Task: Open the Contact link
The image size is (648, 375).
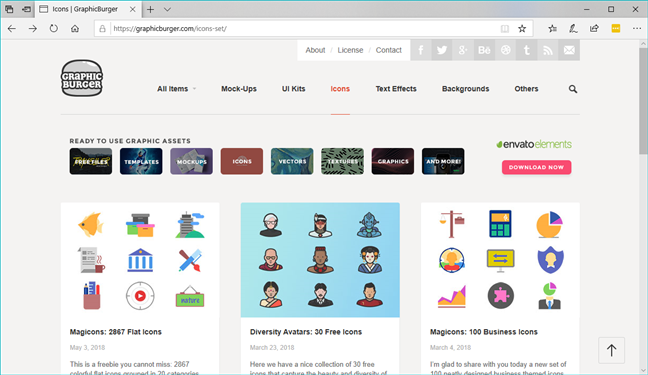Action: pos(388,50)
